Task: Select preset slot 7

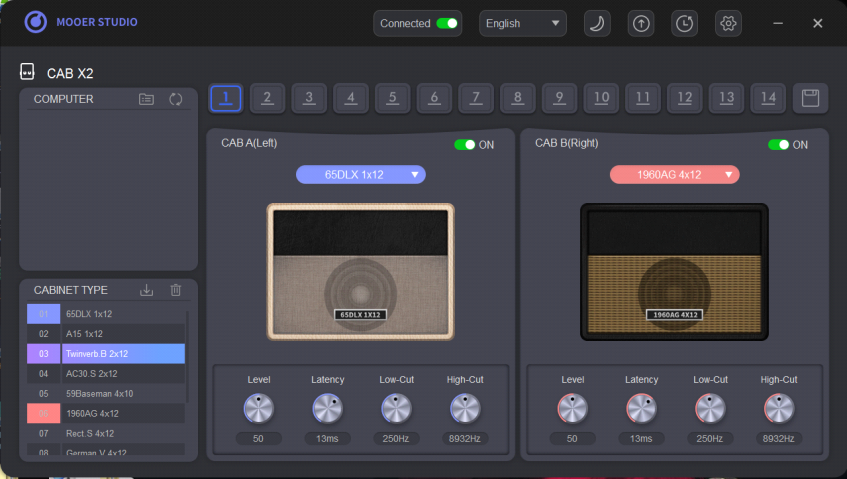Action: (476, 98)
